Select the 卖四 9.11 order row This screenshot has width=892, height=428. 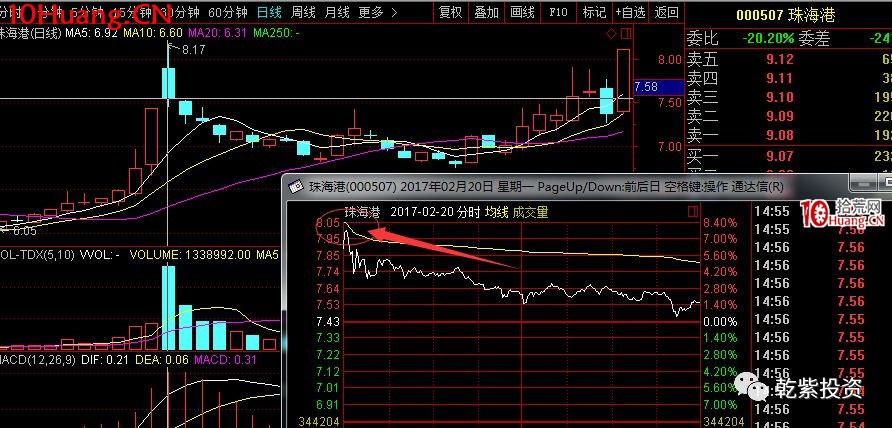pos(789,78)
